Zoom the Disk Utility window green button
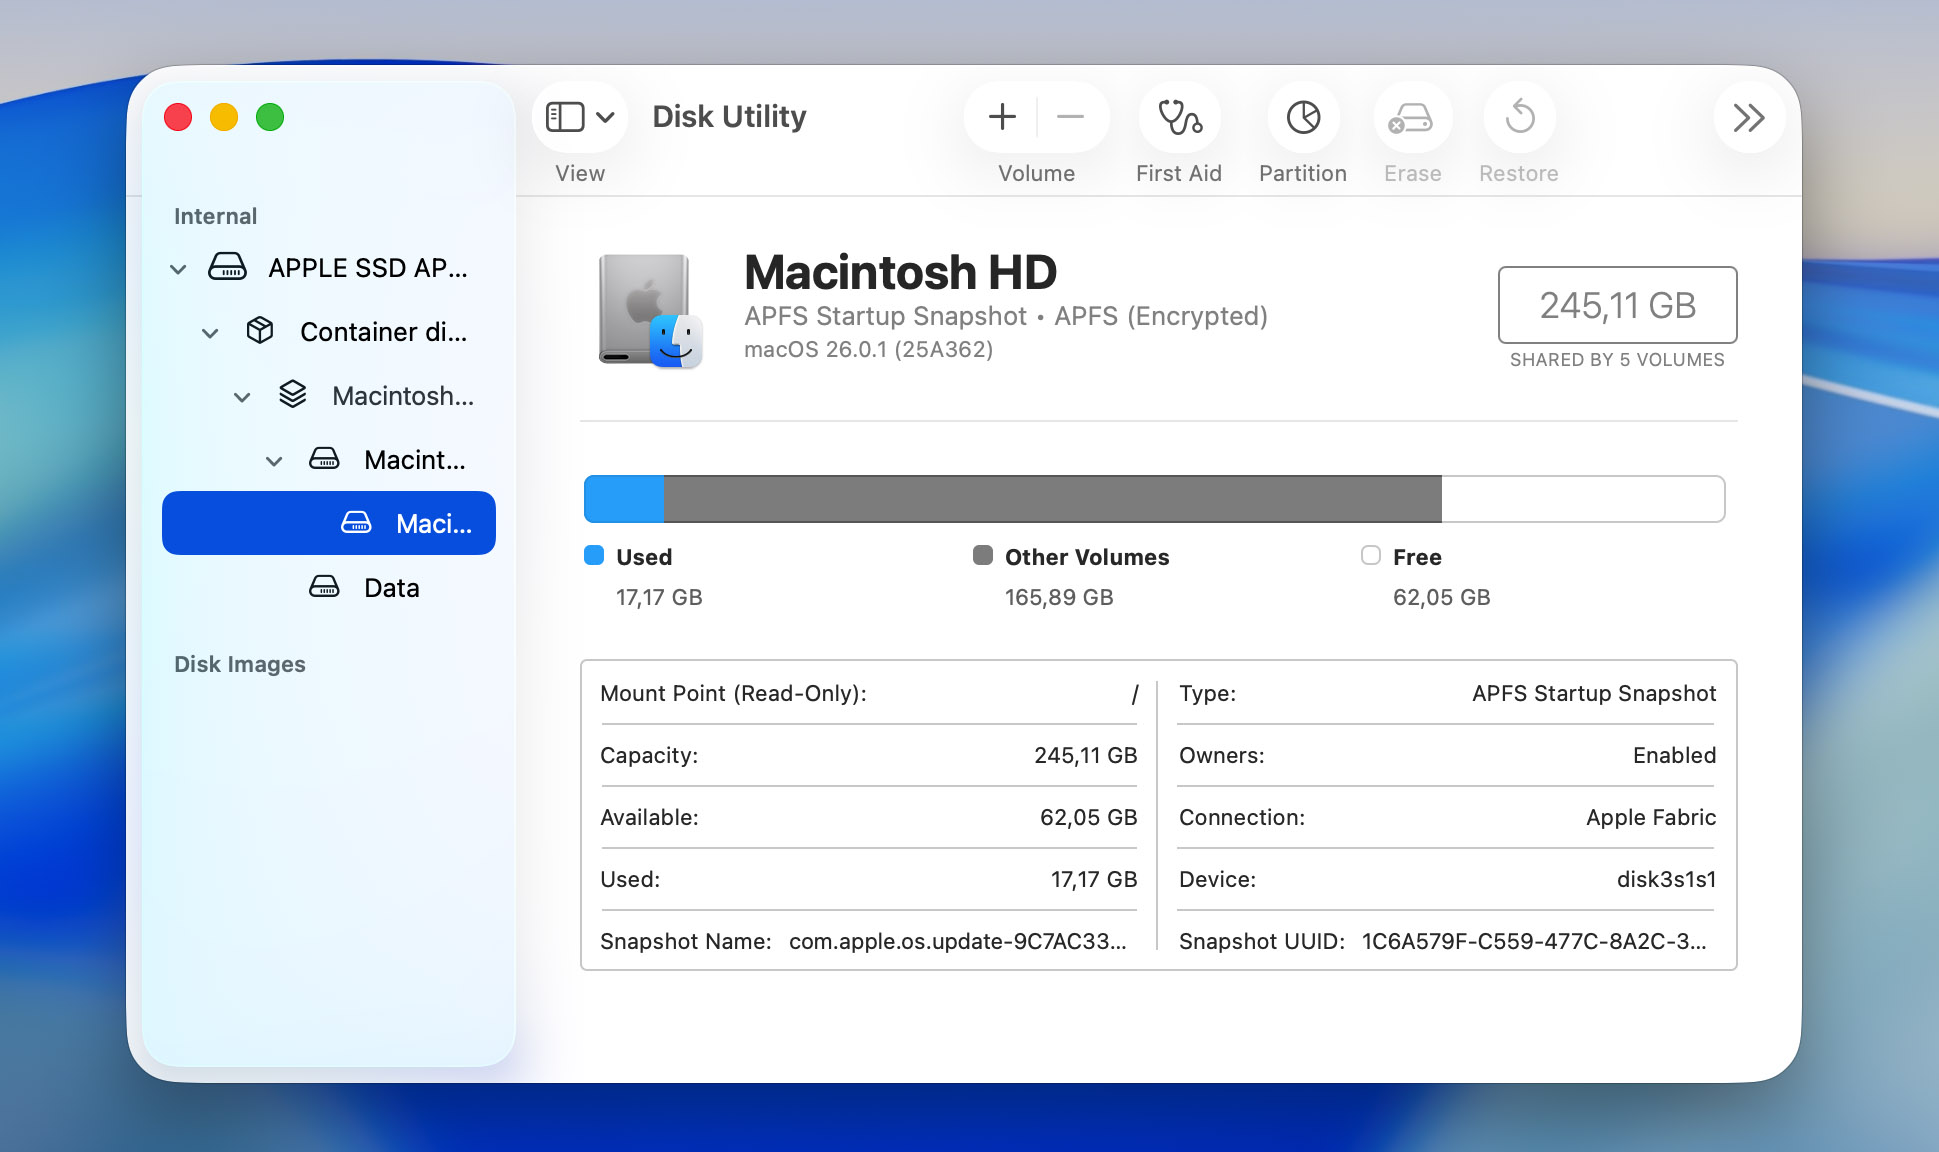This screenshot has width=1939, height=1152. coord(270,117)
